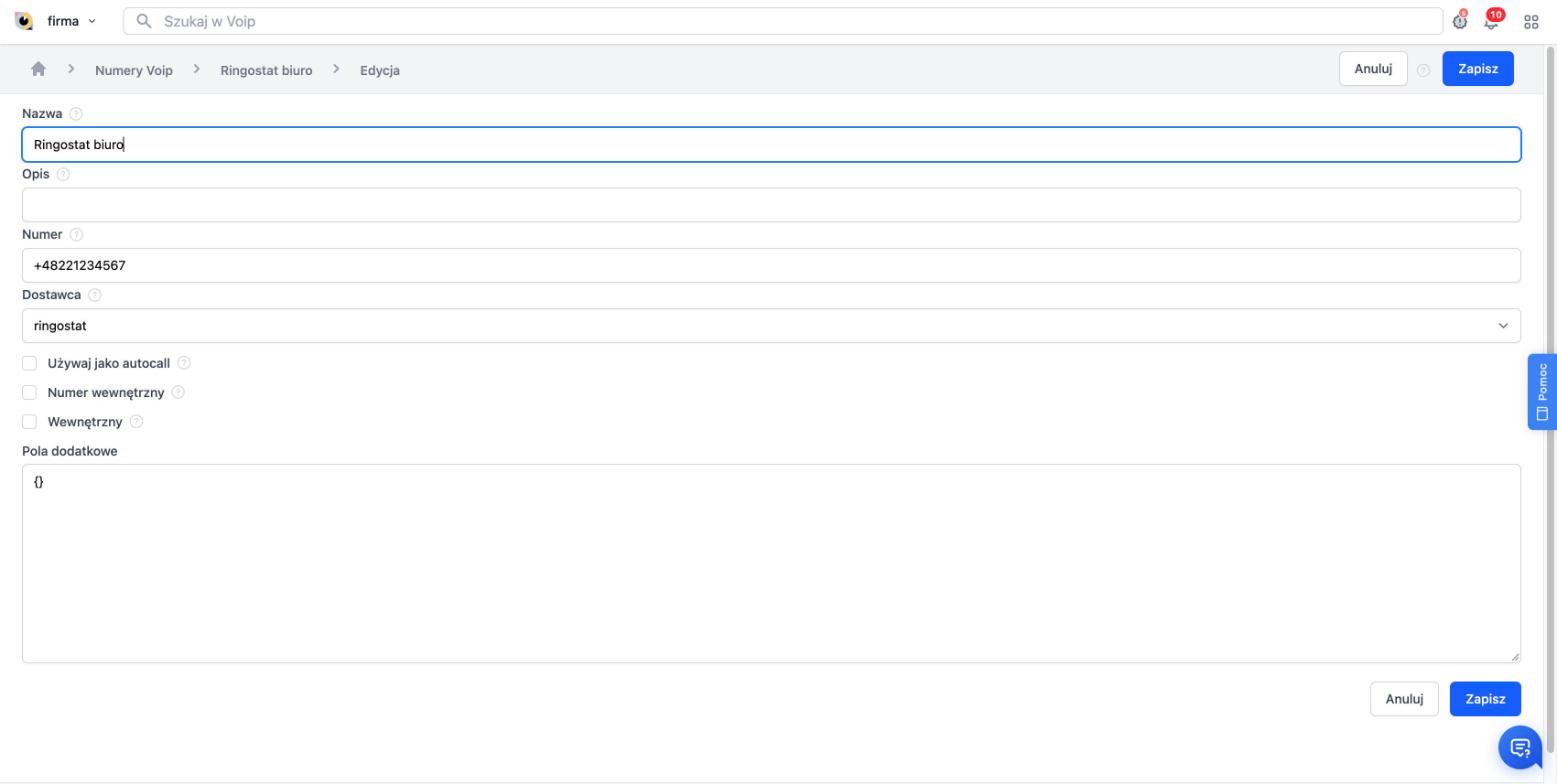The height and width of the screenshot is (784, 1557).
Task: Show help tooltip for Opis
Action: (x=63, y=174)
